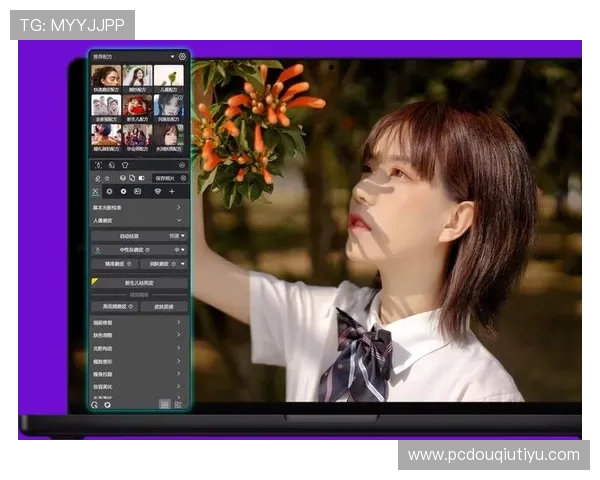The height and width of the screenshot is (480, 600).
Task: Click the slider below 新生儿肤亮度
Action: coord(139,295)
